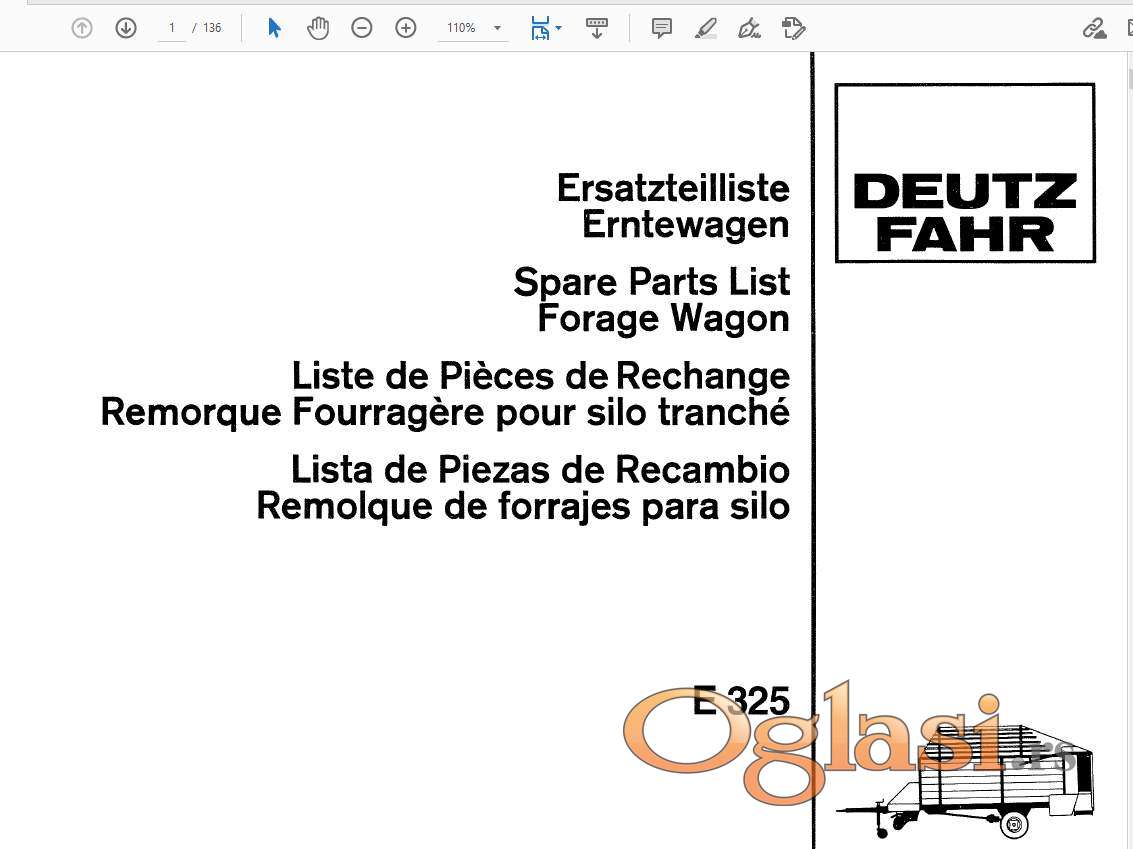Screen dimensions: 1133x849
Task: Click the line "Lista de Piezas de Recambio"
Action: pos(540,470)
